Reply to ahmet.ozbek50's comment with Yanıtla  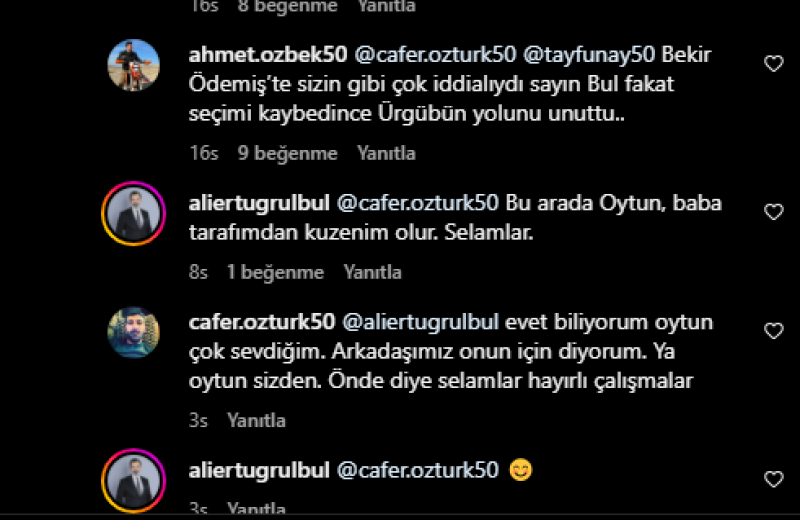click(386, 153)
